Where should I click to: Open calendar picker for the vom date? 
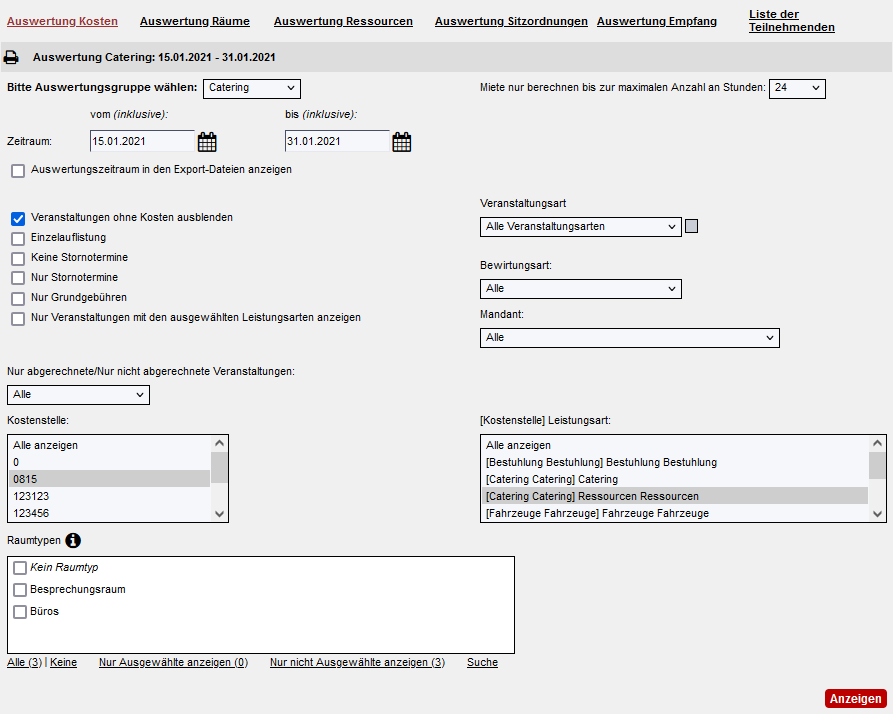click(207, 142)
